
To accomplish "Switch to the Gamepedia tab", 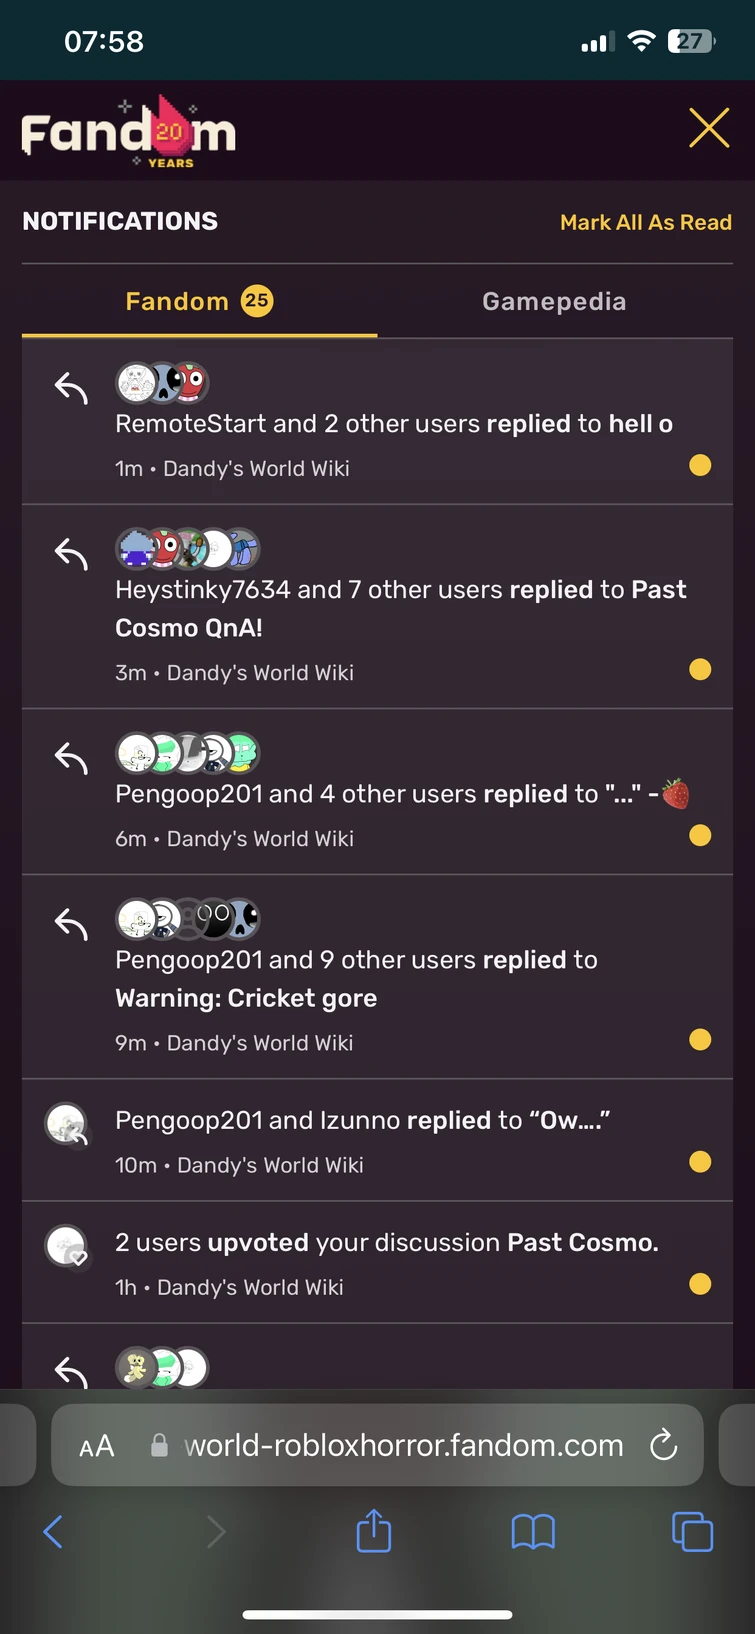I will tap(554, 301).
